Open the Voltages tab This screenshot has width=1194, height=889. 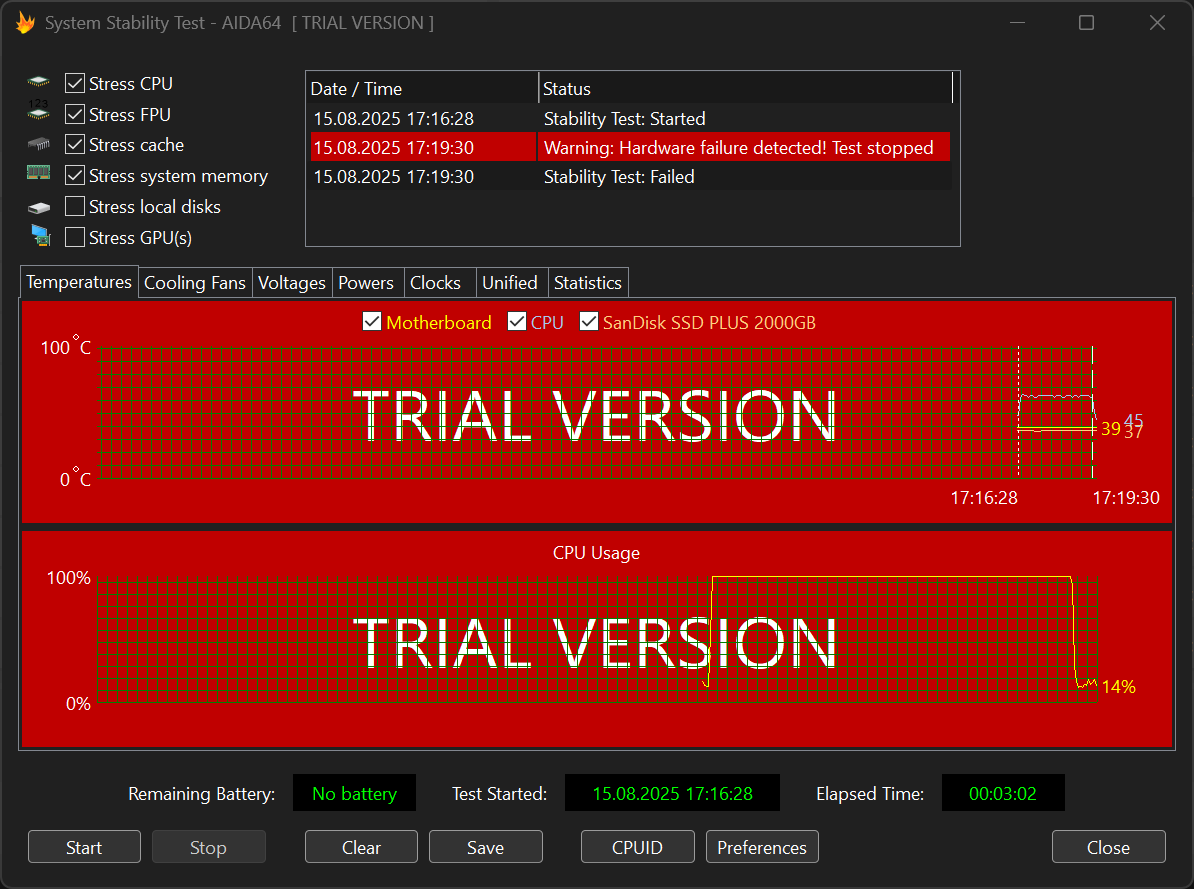tap(292, 283)
